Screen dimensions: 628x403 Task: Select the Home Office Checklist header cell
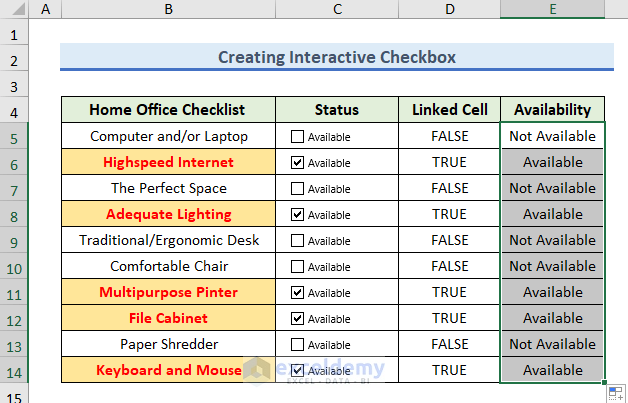click(x=168, y=110)
